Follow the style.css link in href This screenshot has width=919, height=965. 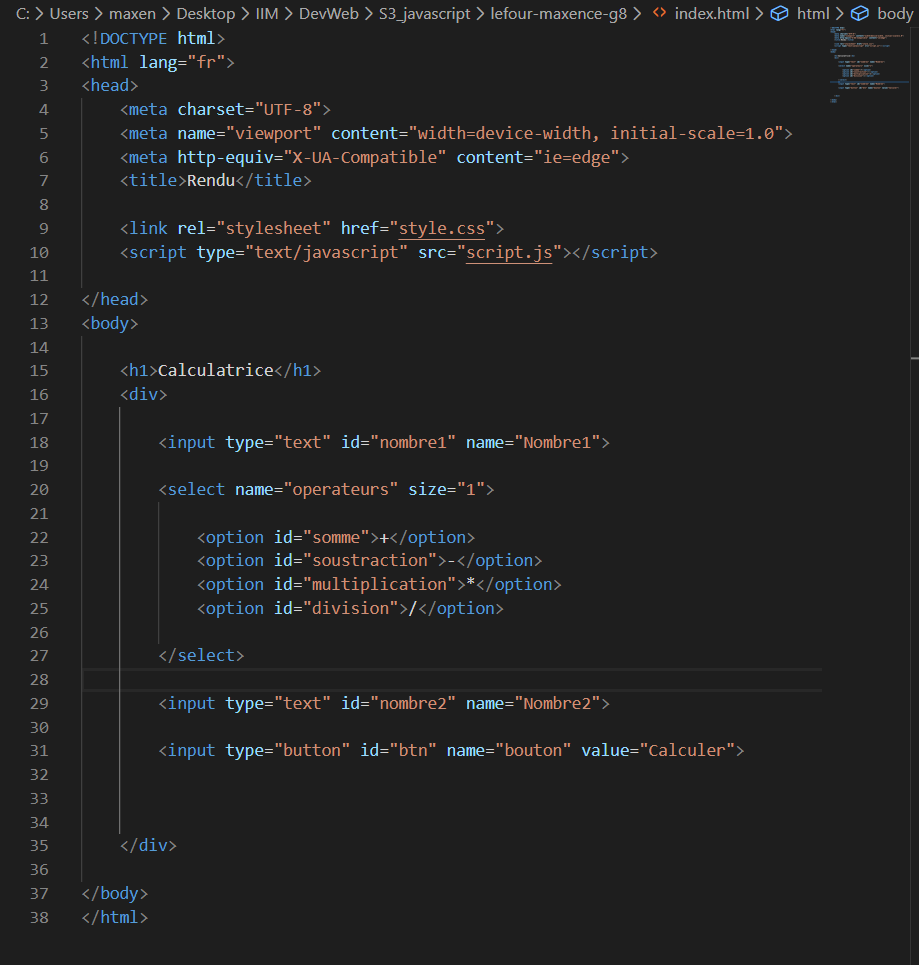coord(442,228)
